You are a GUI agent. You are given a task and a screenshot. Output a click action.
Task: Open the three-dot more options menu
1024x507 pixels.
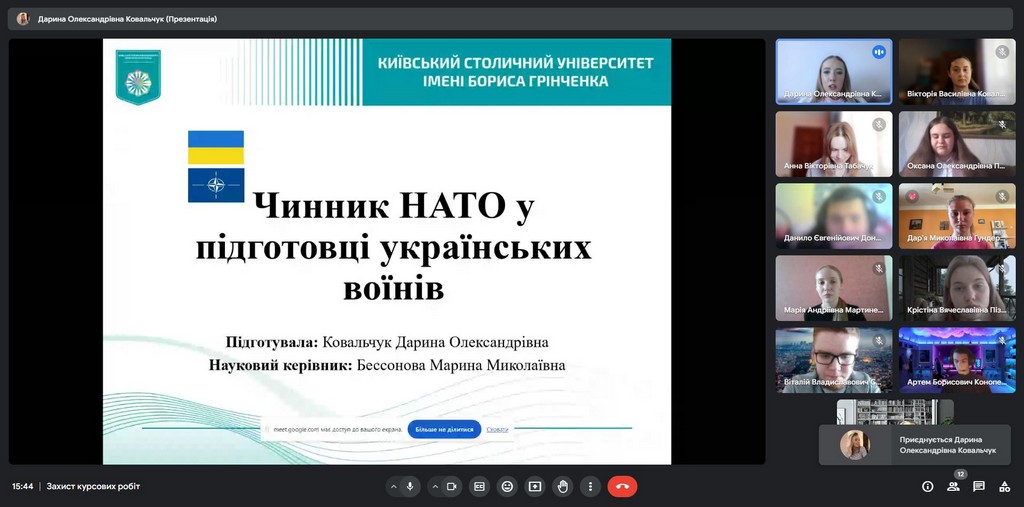tap(590, 486)
